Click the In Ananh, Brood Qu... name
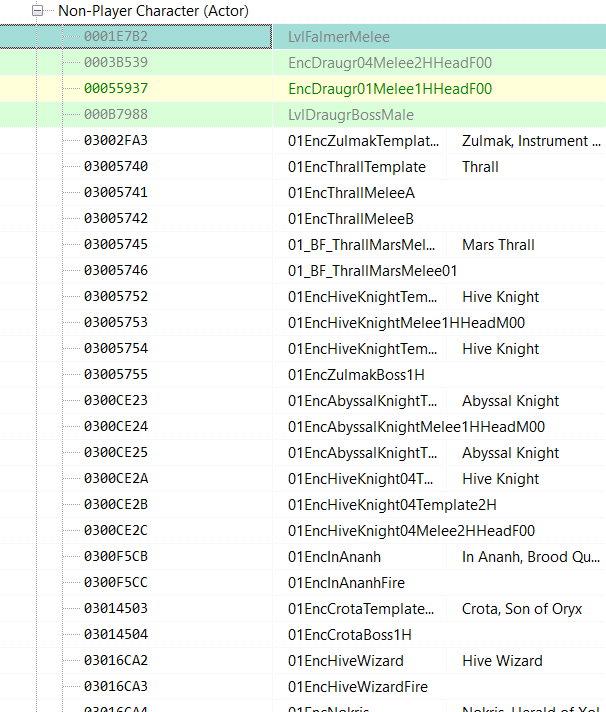Viewport: 606px width, 712px height. point(531,557)
